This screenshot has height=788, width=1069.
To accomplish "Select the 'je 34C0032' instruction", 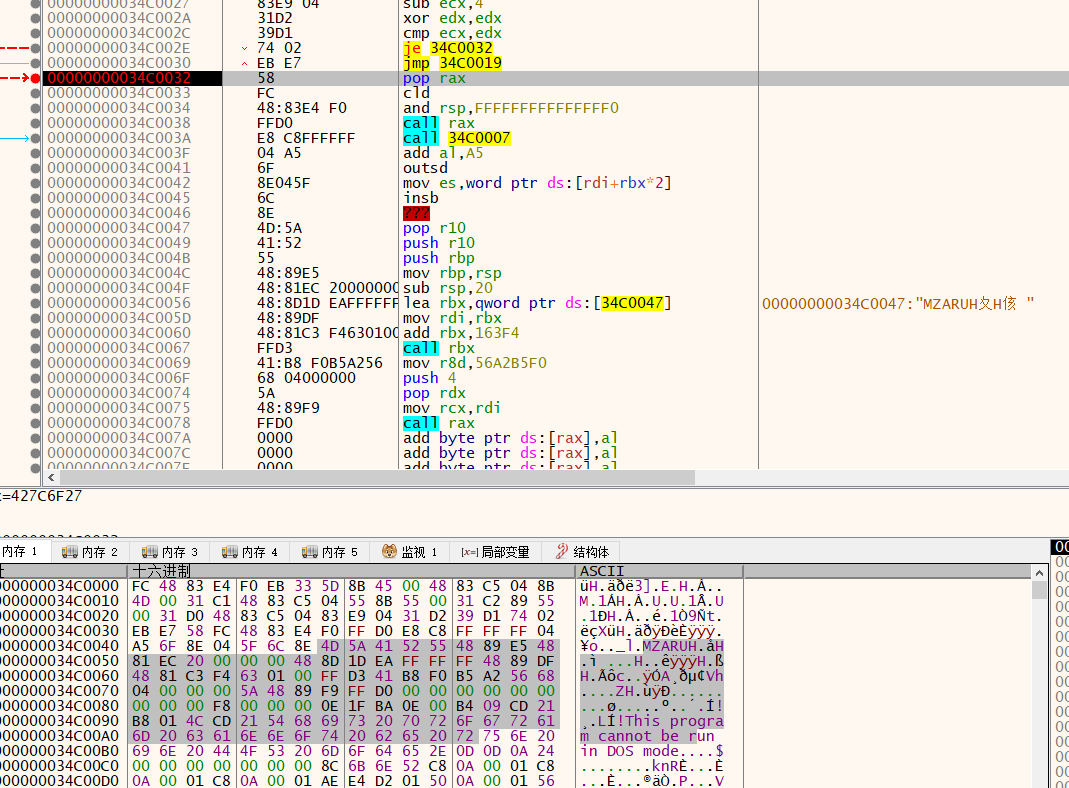I will [447, 48].
